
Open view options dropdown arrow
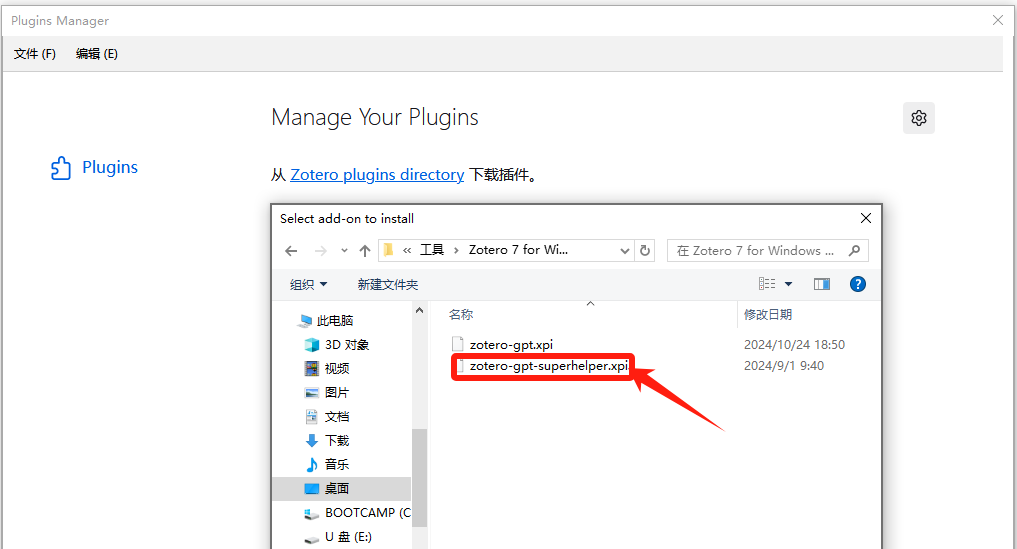click(x=789, y=284)
